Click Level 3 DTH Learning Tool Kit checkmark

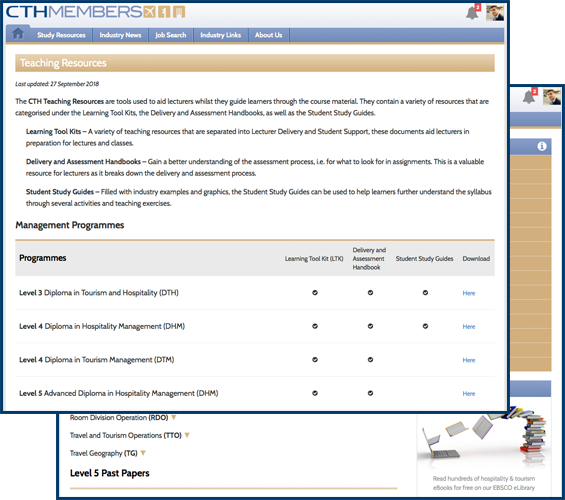[315, 293]
